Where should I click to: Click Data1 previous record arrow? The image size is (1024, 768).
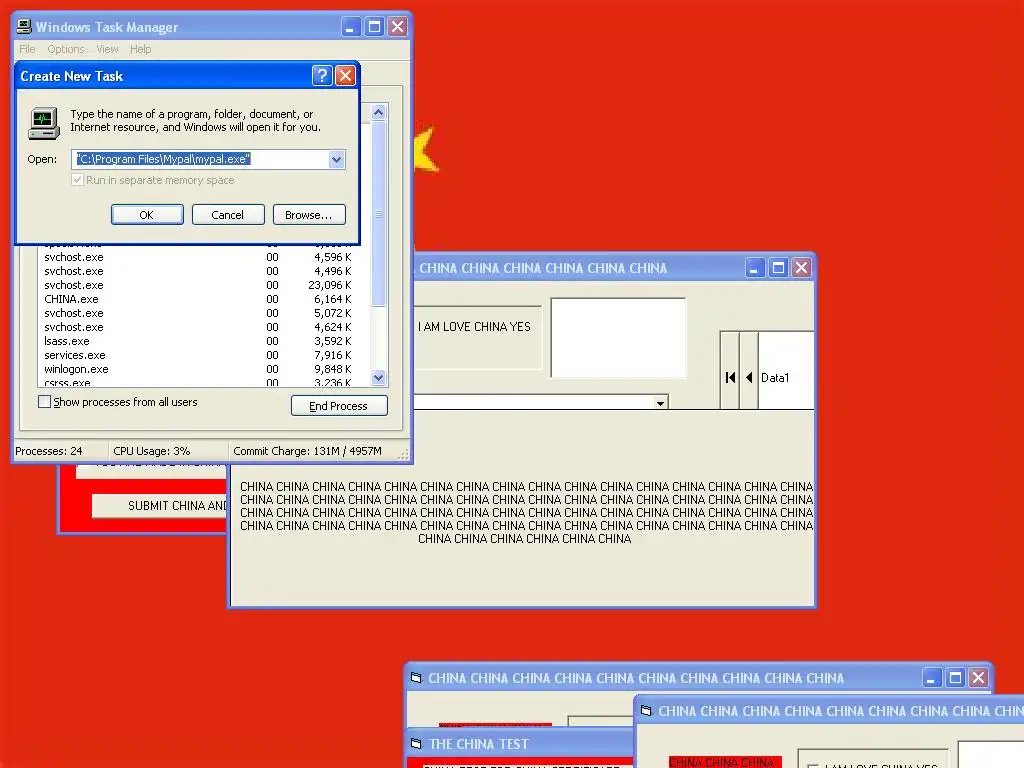749,377
